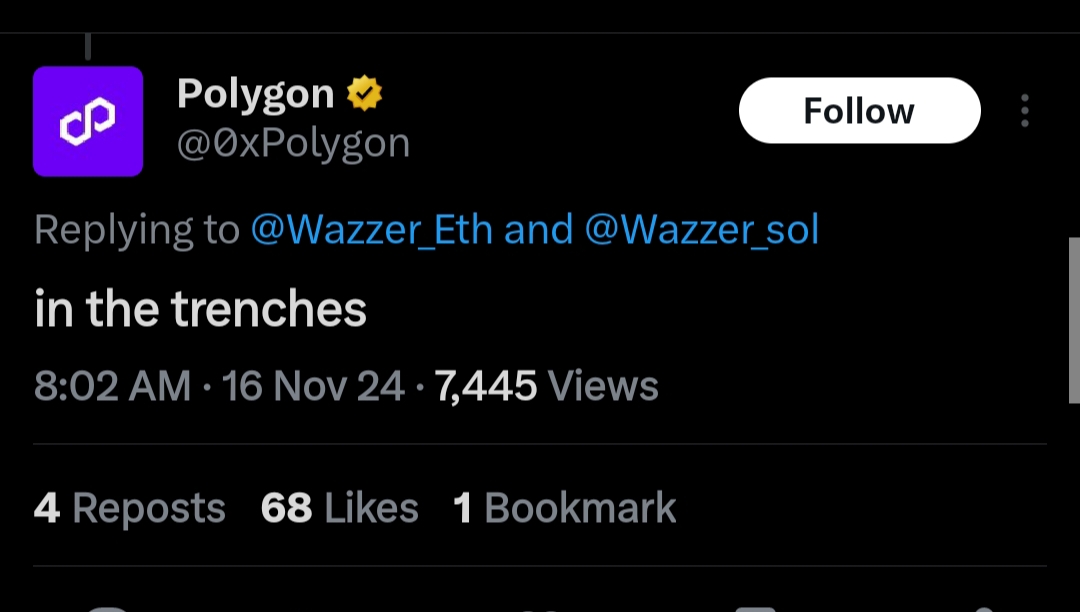Screen dimensions: 1080x612
Task: Show the 68 Likes list
Action: [340, 508]
